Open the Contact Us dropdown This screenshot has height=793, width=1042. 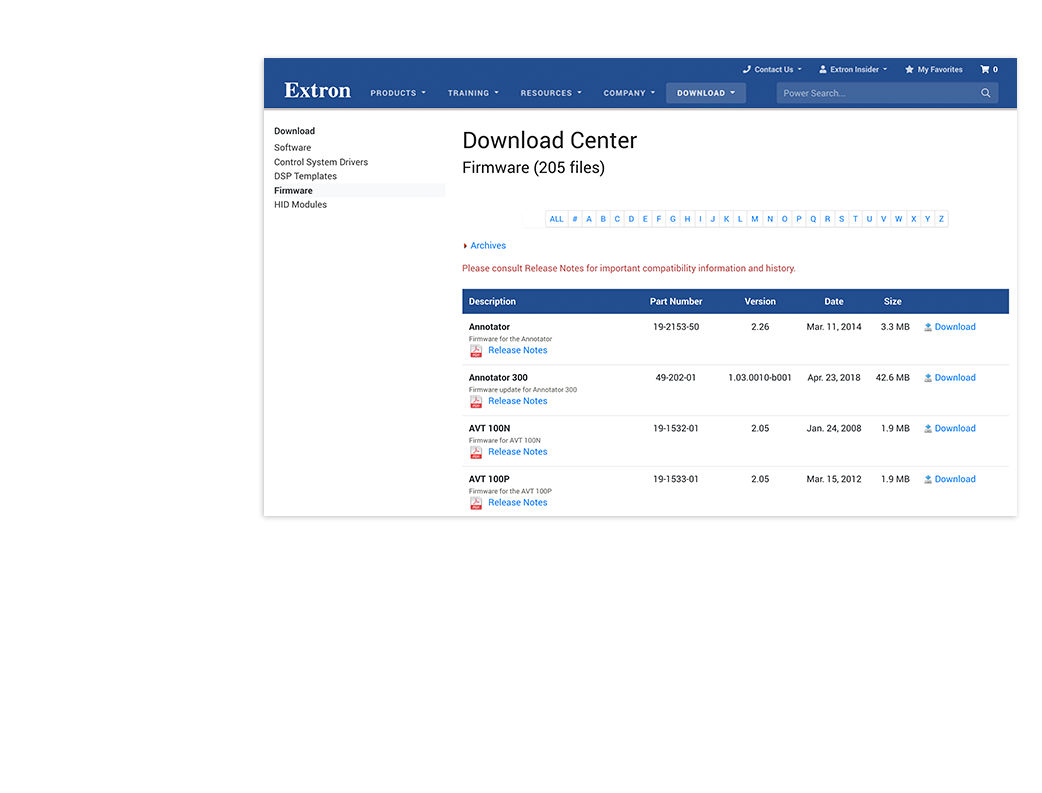click(772, 69)
